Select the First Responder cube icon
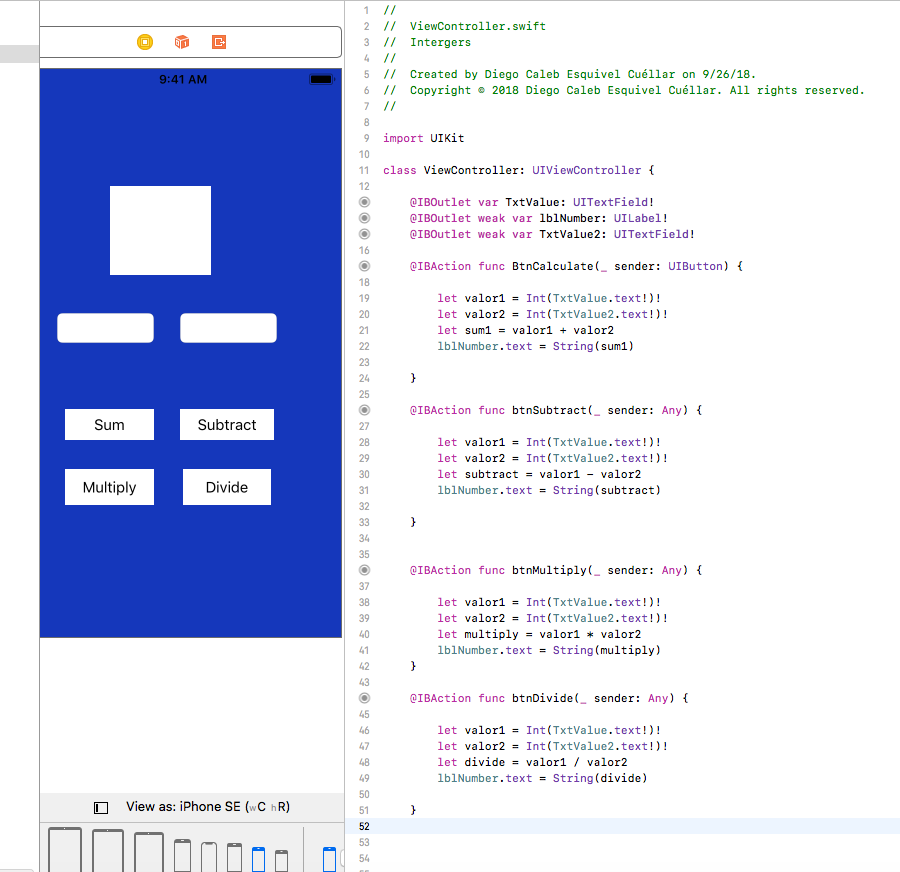This screenshot has width=900, height=872. tap(182, 42)
